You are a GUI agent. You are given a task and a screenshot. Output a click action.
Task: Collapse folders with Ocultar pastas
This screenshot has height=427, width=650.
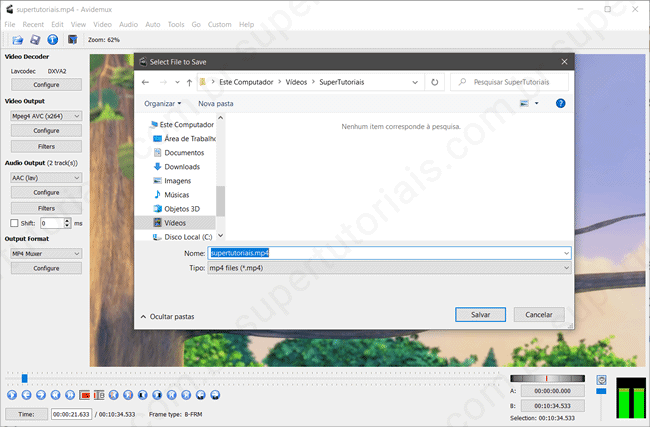(x=168, y=316)
